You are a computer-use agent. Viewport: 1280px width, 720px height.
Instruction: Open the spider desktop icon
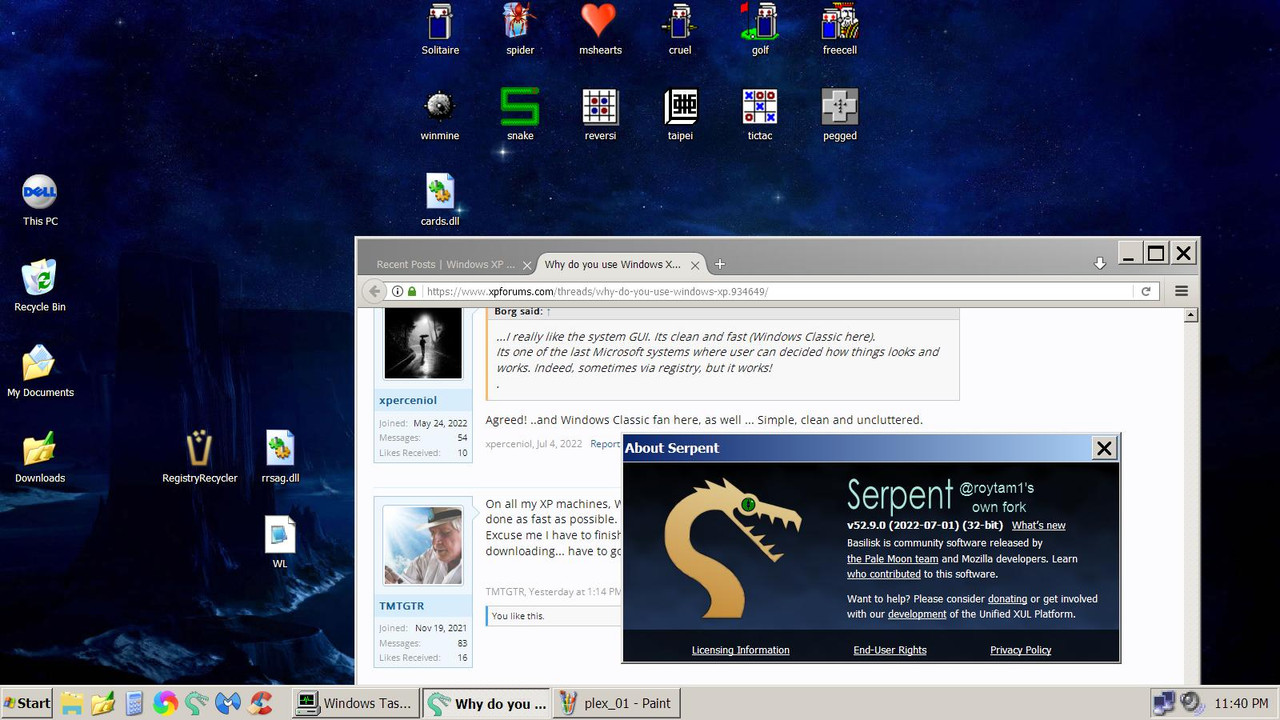tap(520, 30)
